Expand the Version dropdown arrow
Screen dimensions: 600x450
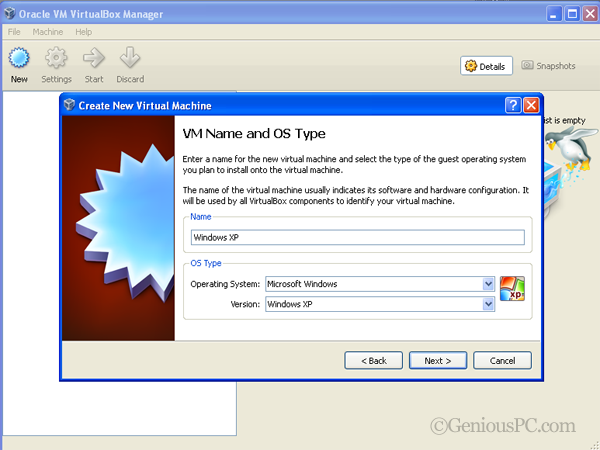coord(488,304)
